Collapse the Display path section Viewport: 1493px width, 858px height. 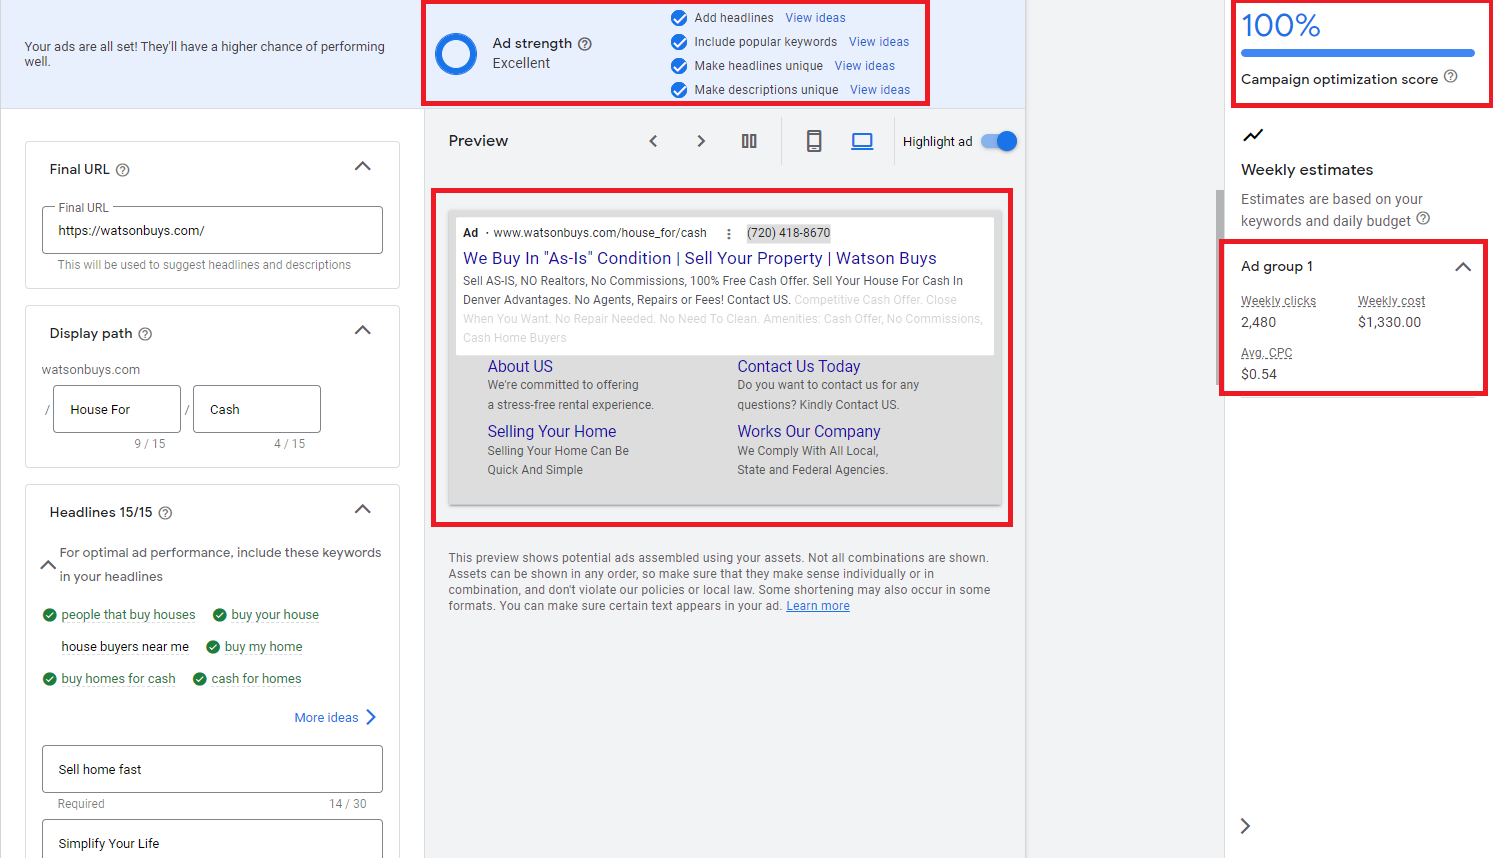coord(362,330)
